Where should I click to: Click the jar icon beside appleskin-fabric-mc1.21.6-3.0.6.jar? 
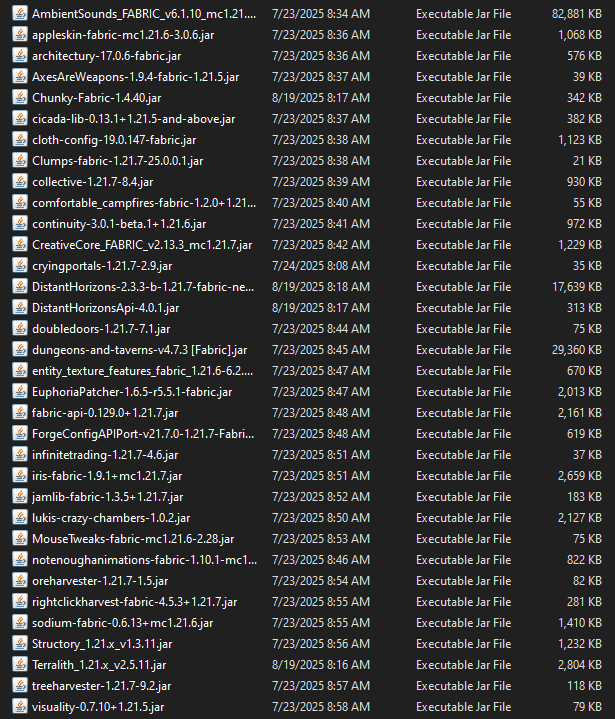20,35
